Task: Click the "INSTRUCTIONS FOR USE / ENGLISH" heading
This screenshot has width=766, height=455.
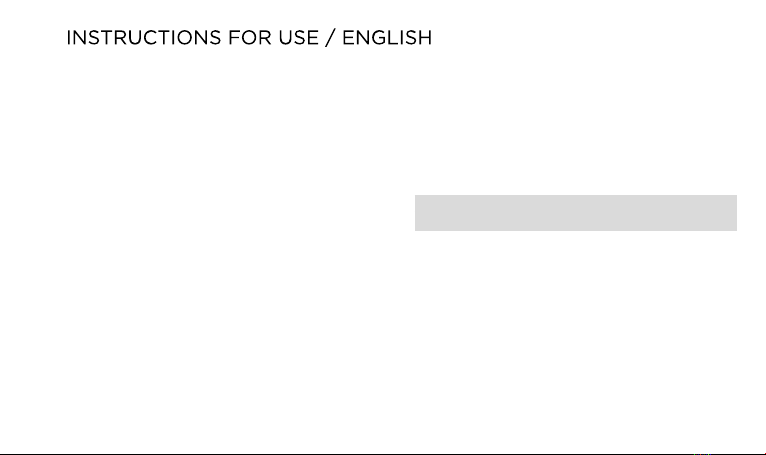Action: (249, 38)
